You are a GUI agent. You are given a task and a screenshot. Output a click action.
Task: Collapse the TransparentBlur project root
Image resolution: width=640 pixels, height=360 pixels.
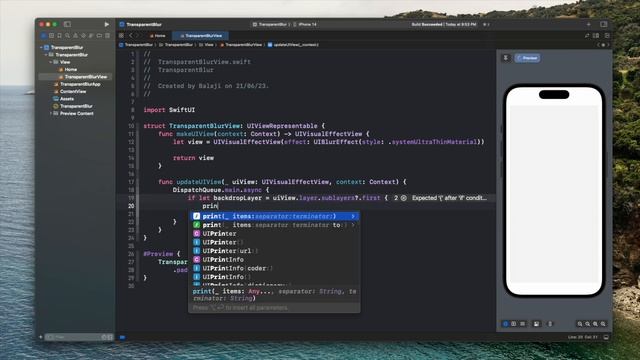click(41, 47)
